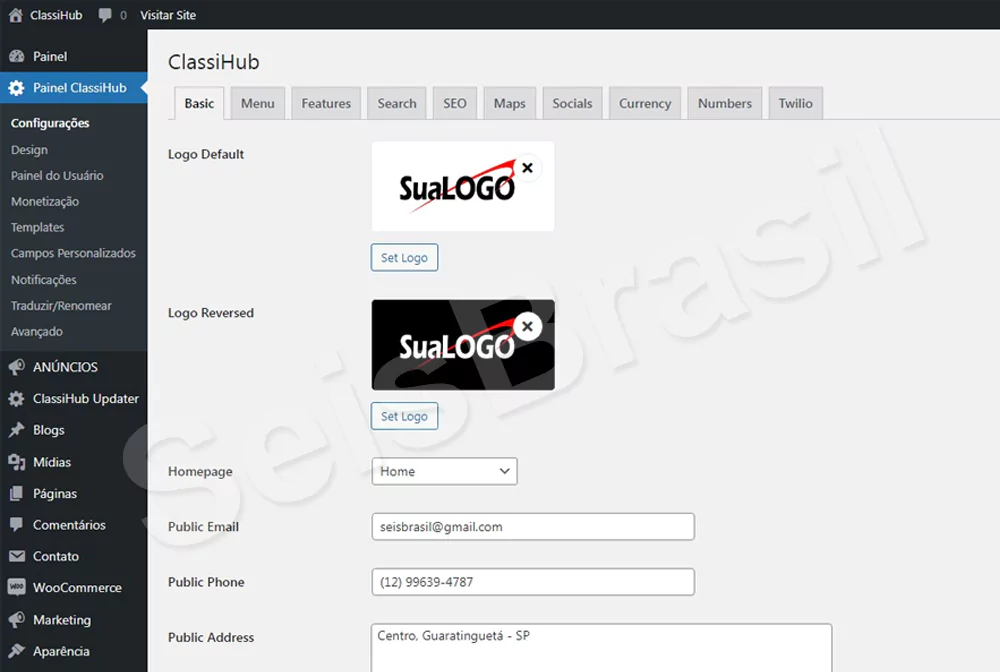Click the Comentários speech bubble icon
This screenshot has width=1000, height=672.
click(x=17, y=525)
